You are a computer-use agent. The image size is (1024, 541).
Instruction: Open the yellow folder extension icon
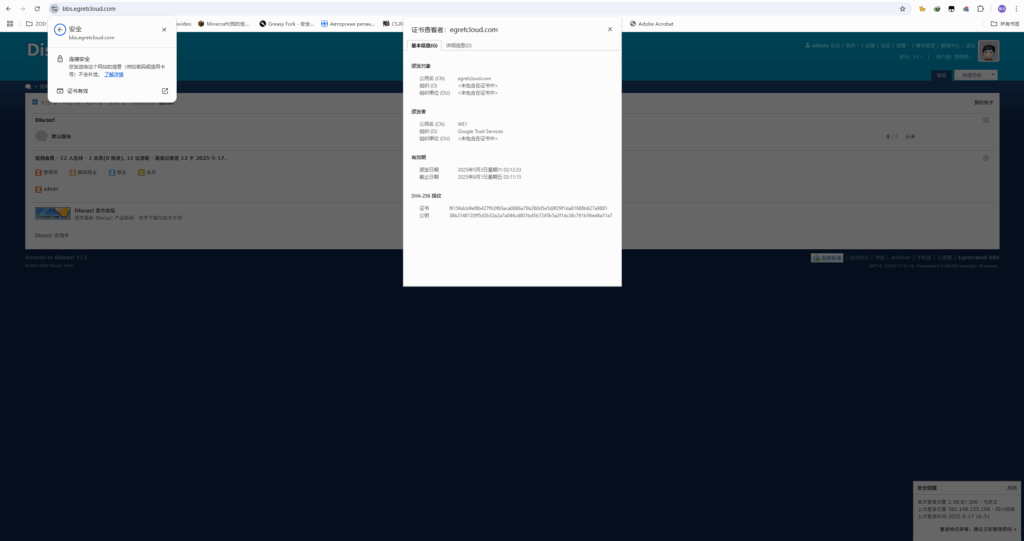[x=922, y=8]
